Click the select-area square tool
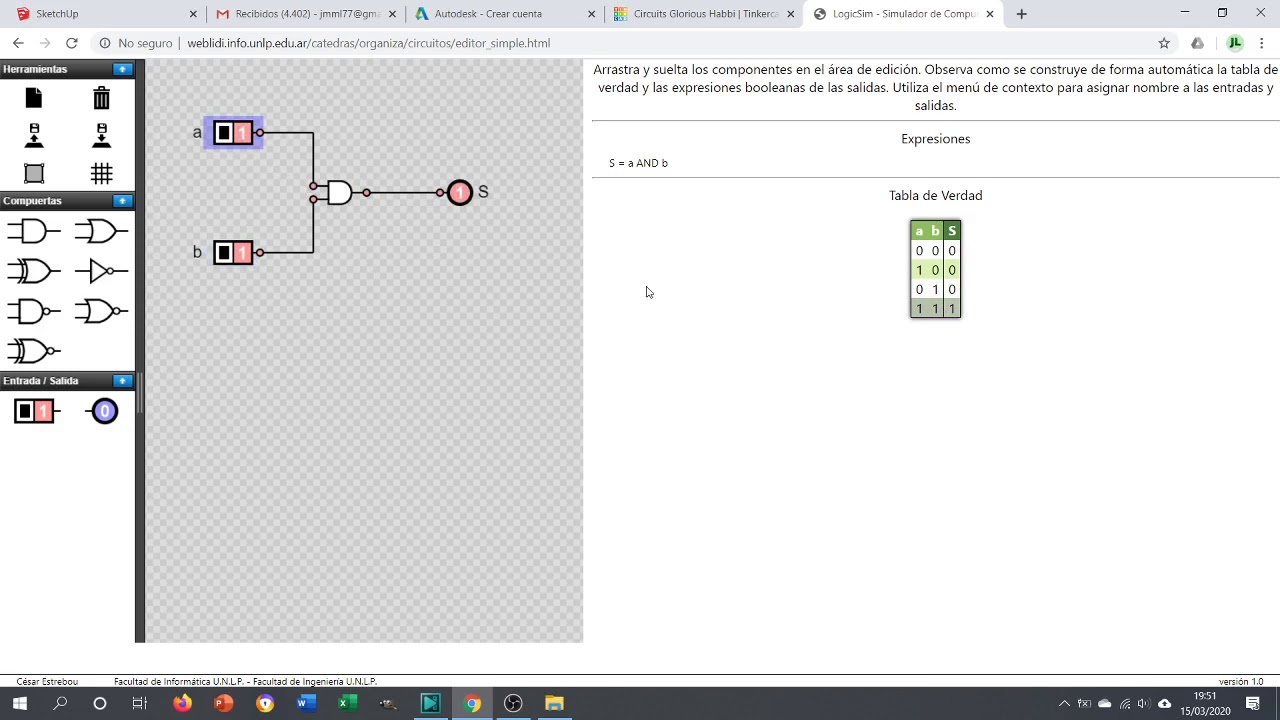 34,173
